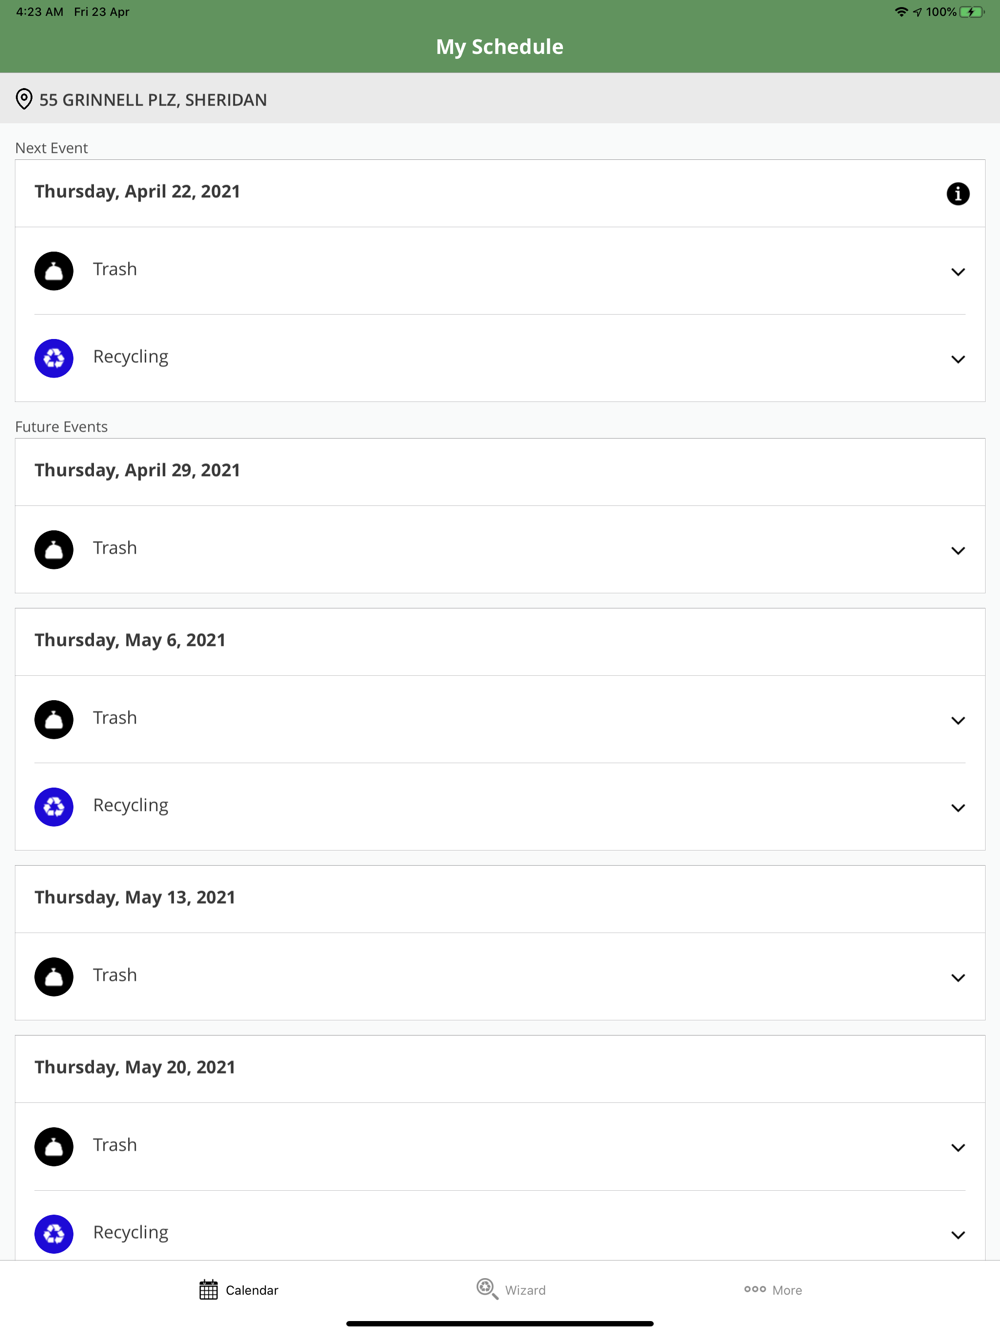1000x1334 pixels.
Task: Expand Recycling chevron for May 20
Action: pyautogui.click(x=957, y=1235)
